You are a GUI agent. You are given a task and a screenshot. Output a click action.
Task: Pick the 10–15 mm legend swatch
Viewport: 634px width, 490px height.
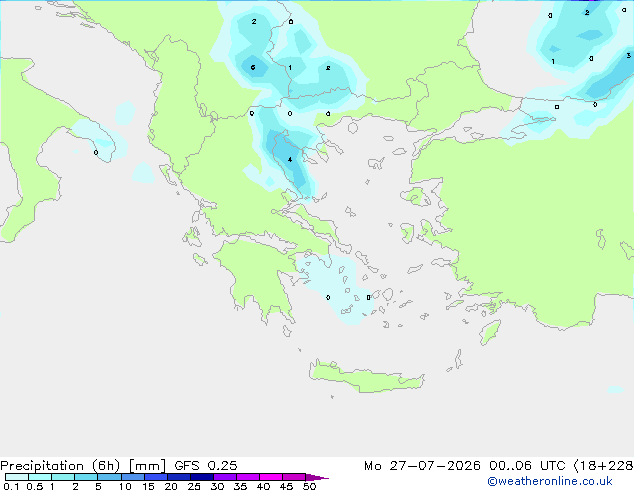tap(132, 477)
